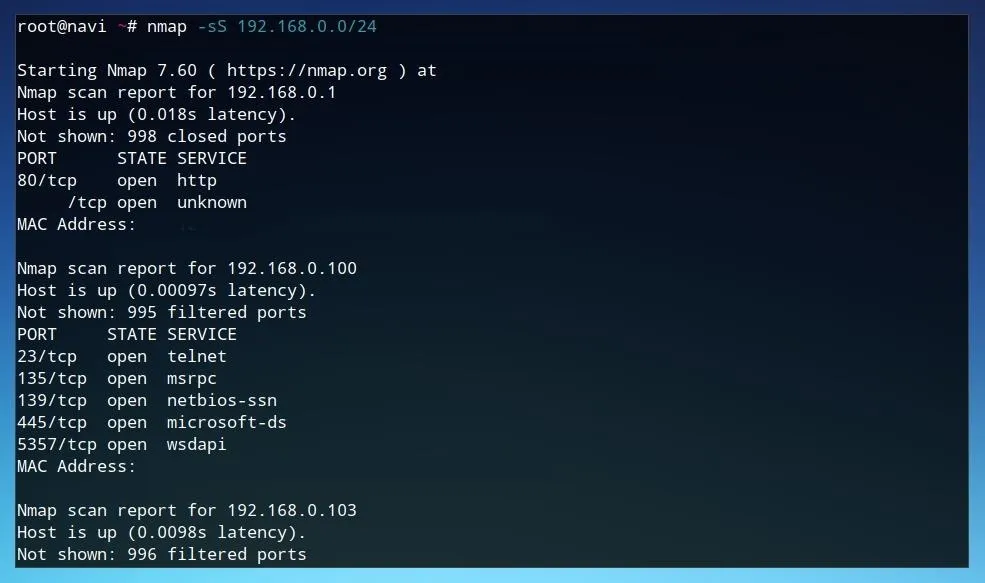The width and height of the screenshot is (985, 583).
Task: Click the nmap command word
Action: point(166,28)
